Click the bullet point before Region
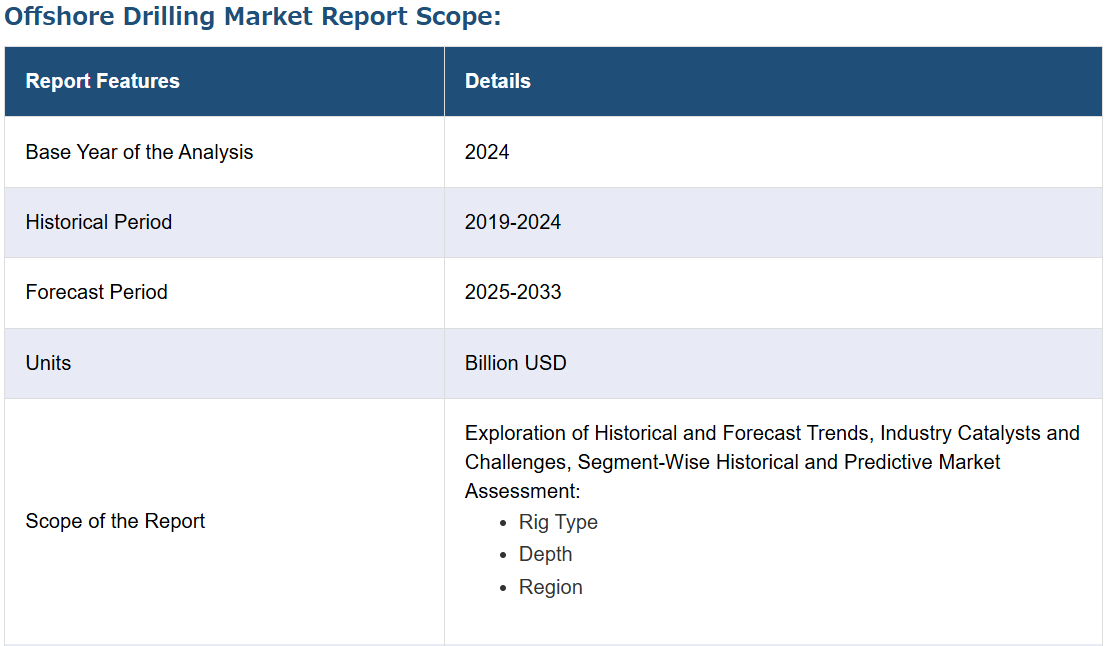1105x646 pixels. click(503, 588)
